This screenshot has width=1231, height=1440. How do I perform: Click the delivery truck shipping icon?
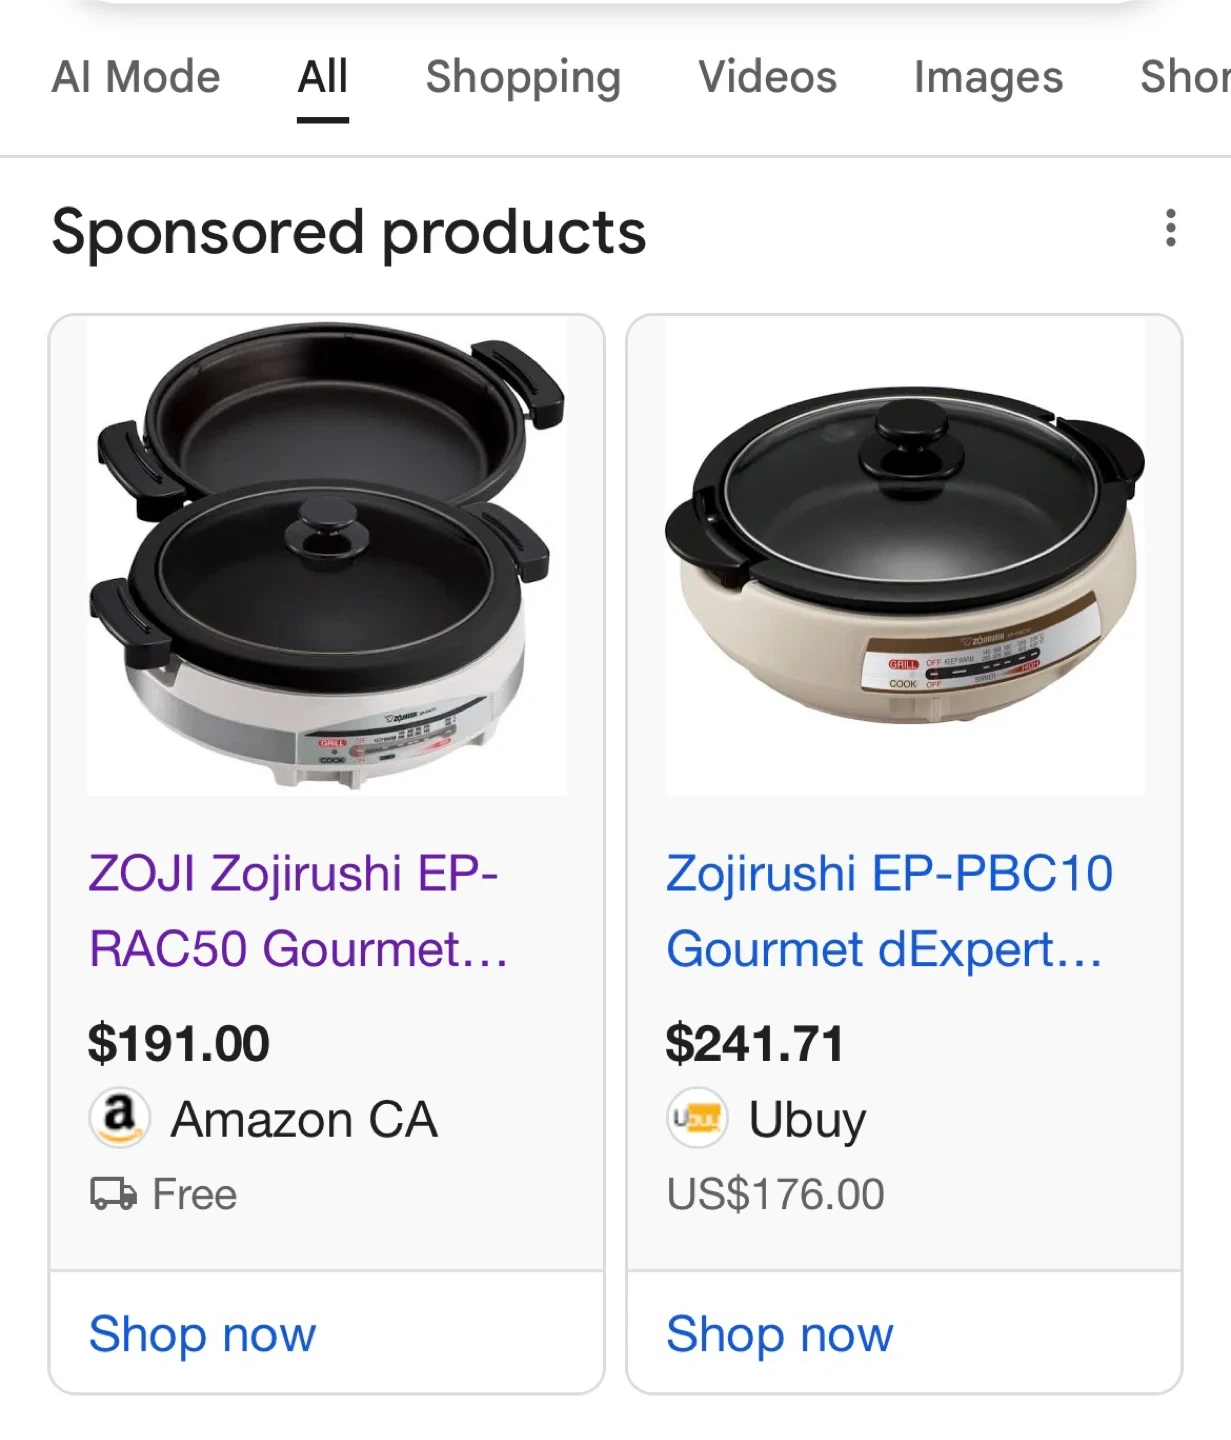[x=113, y=1193]
